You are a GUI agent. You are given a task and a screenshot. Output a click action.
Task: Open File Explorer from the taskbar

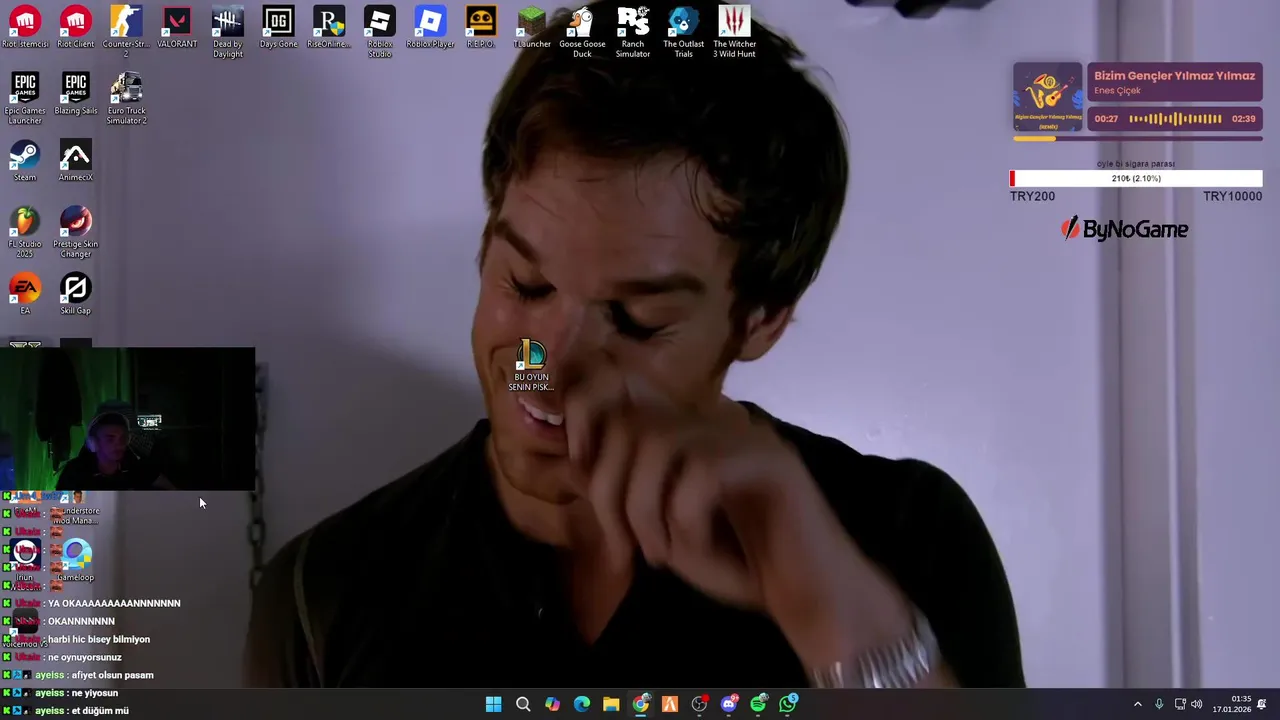pos(611,704)
